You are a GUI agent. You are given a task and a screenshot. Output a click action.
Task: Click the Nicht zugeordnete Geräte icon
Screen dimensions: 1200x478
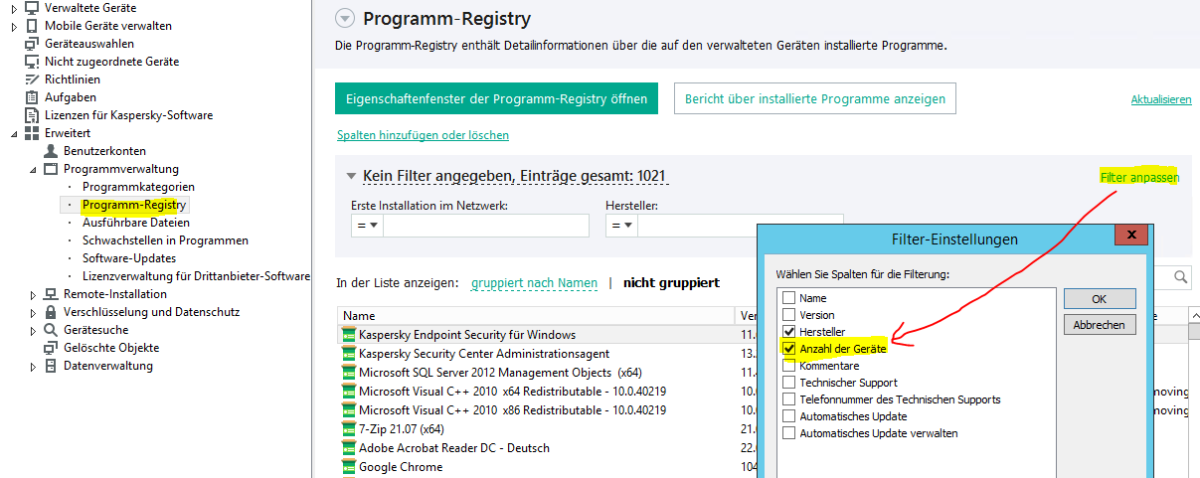[32, 61]
